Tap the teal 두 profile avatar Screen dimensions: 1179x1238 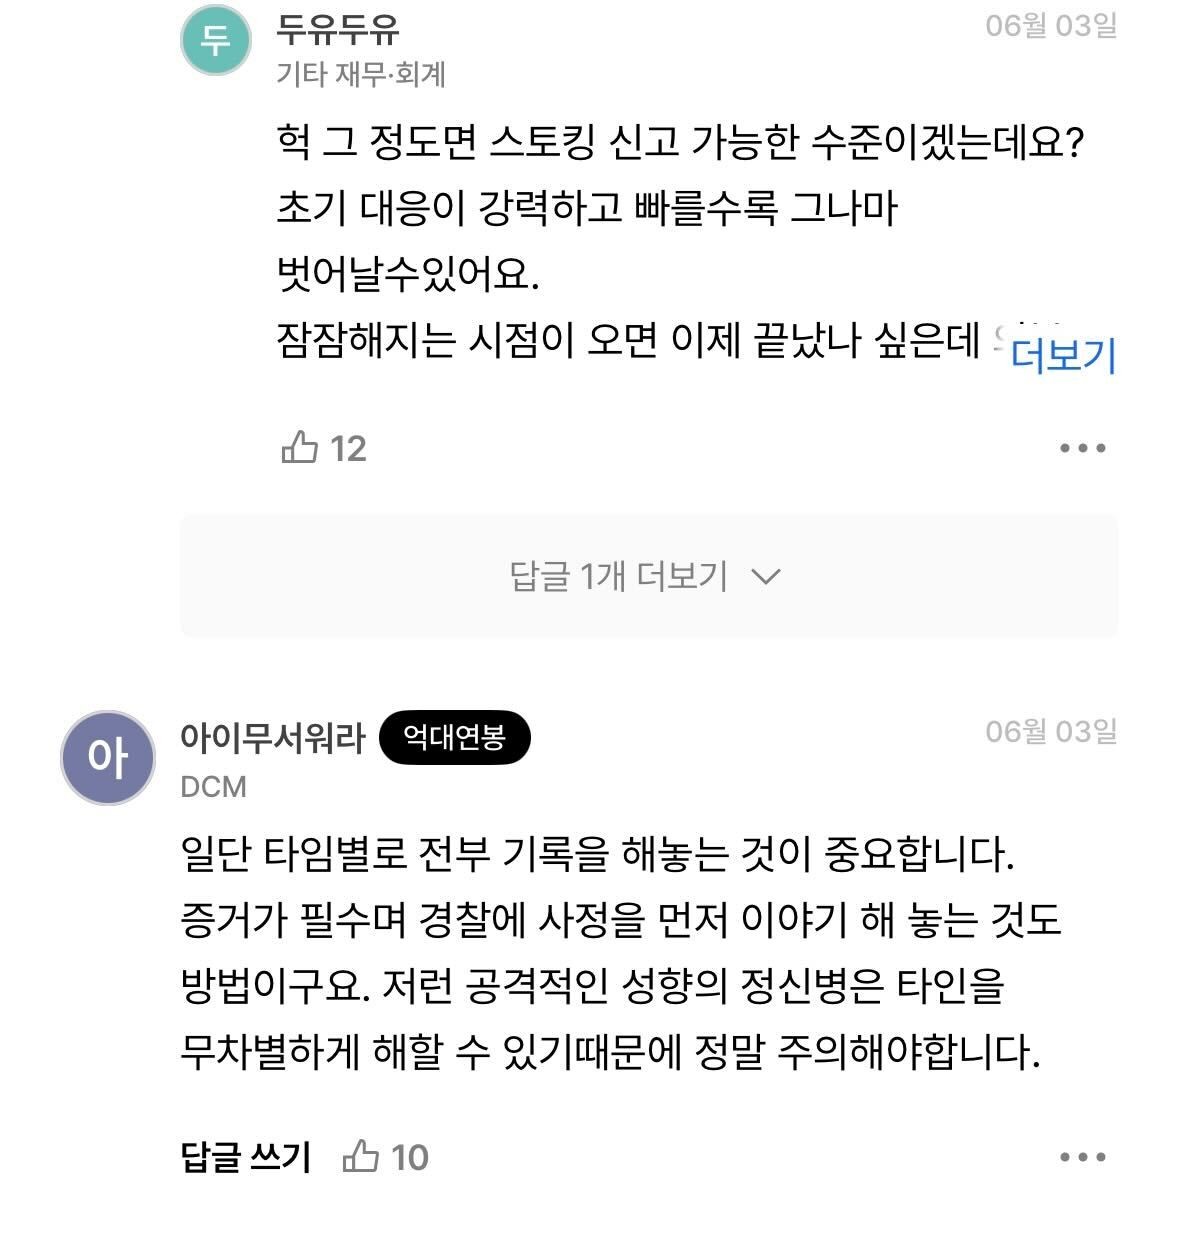point(215,40)
